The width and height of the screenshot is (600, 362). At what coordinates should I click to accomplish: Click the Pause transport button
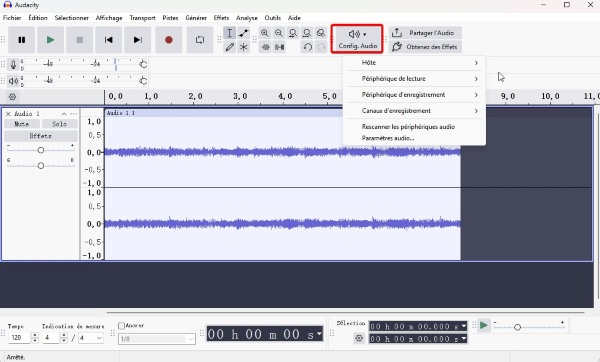(x=21, y=40)
